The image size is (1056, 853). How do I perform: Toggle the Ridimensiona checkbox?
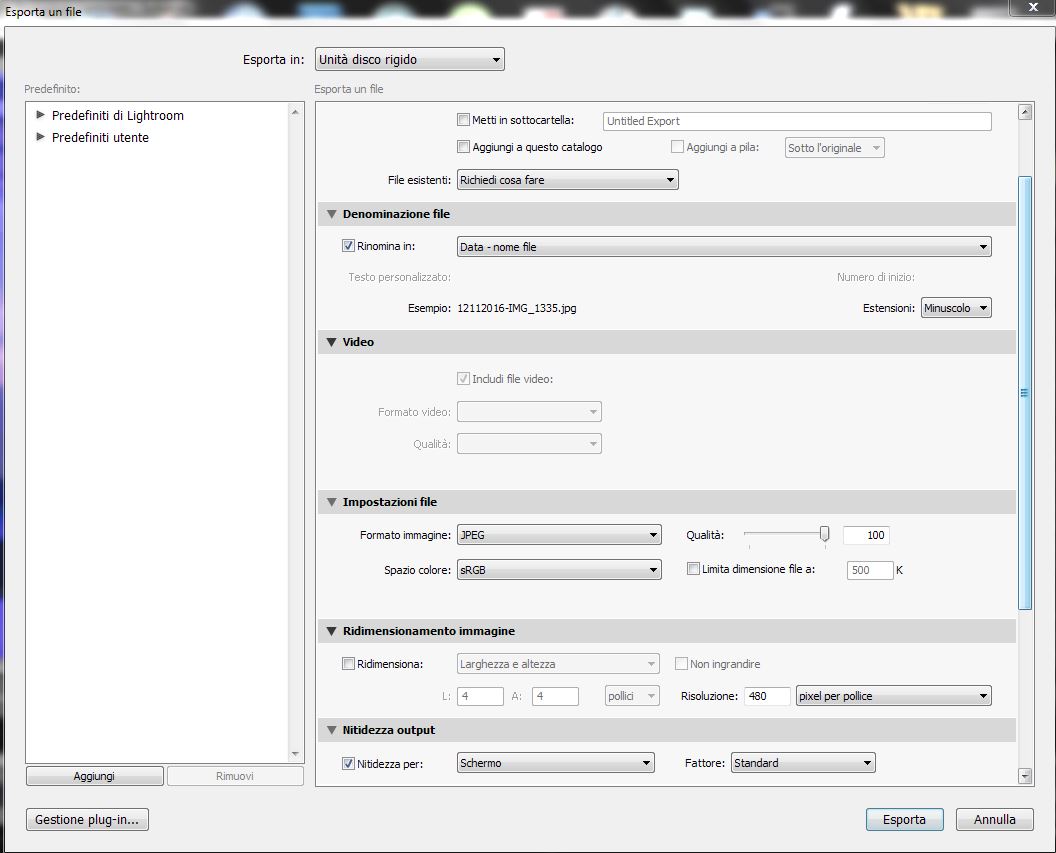tap(349, 663)
